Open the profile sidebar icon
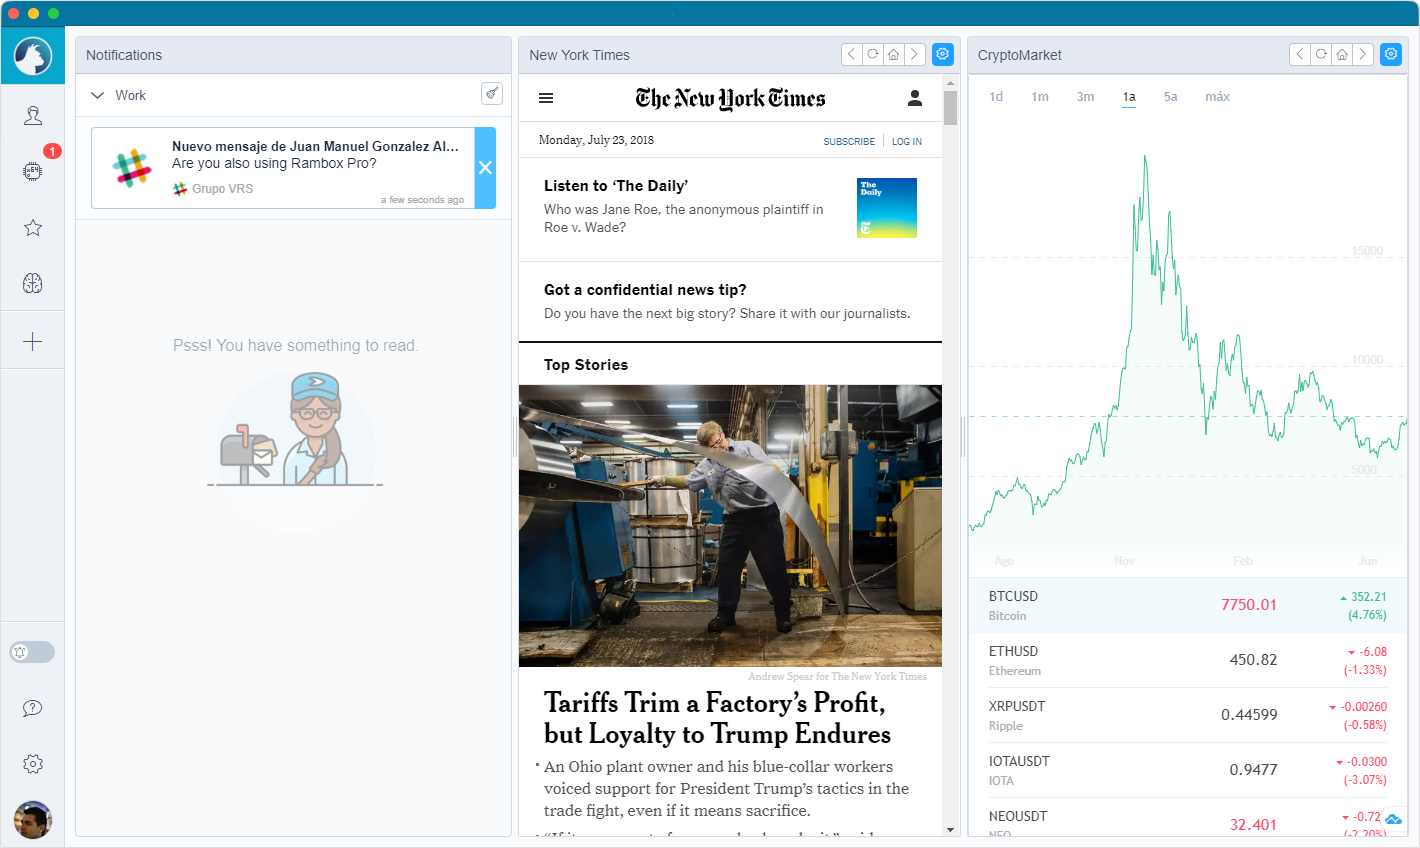 (x=33, y=115)
